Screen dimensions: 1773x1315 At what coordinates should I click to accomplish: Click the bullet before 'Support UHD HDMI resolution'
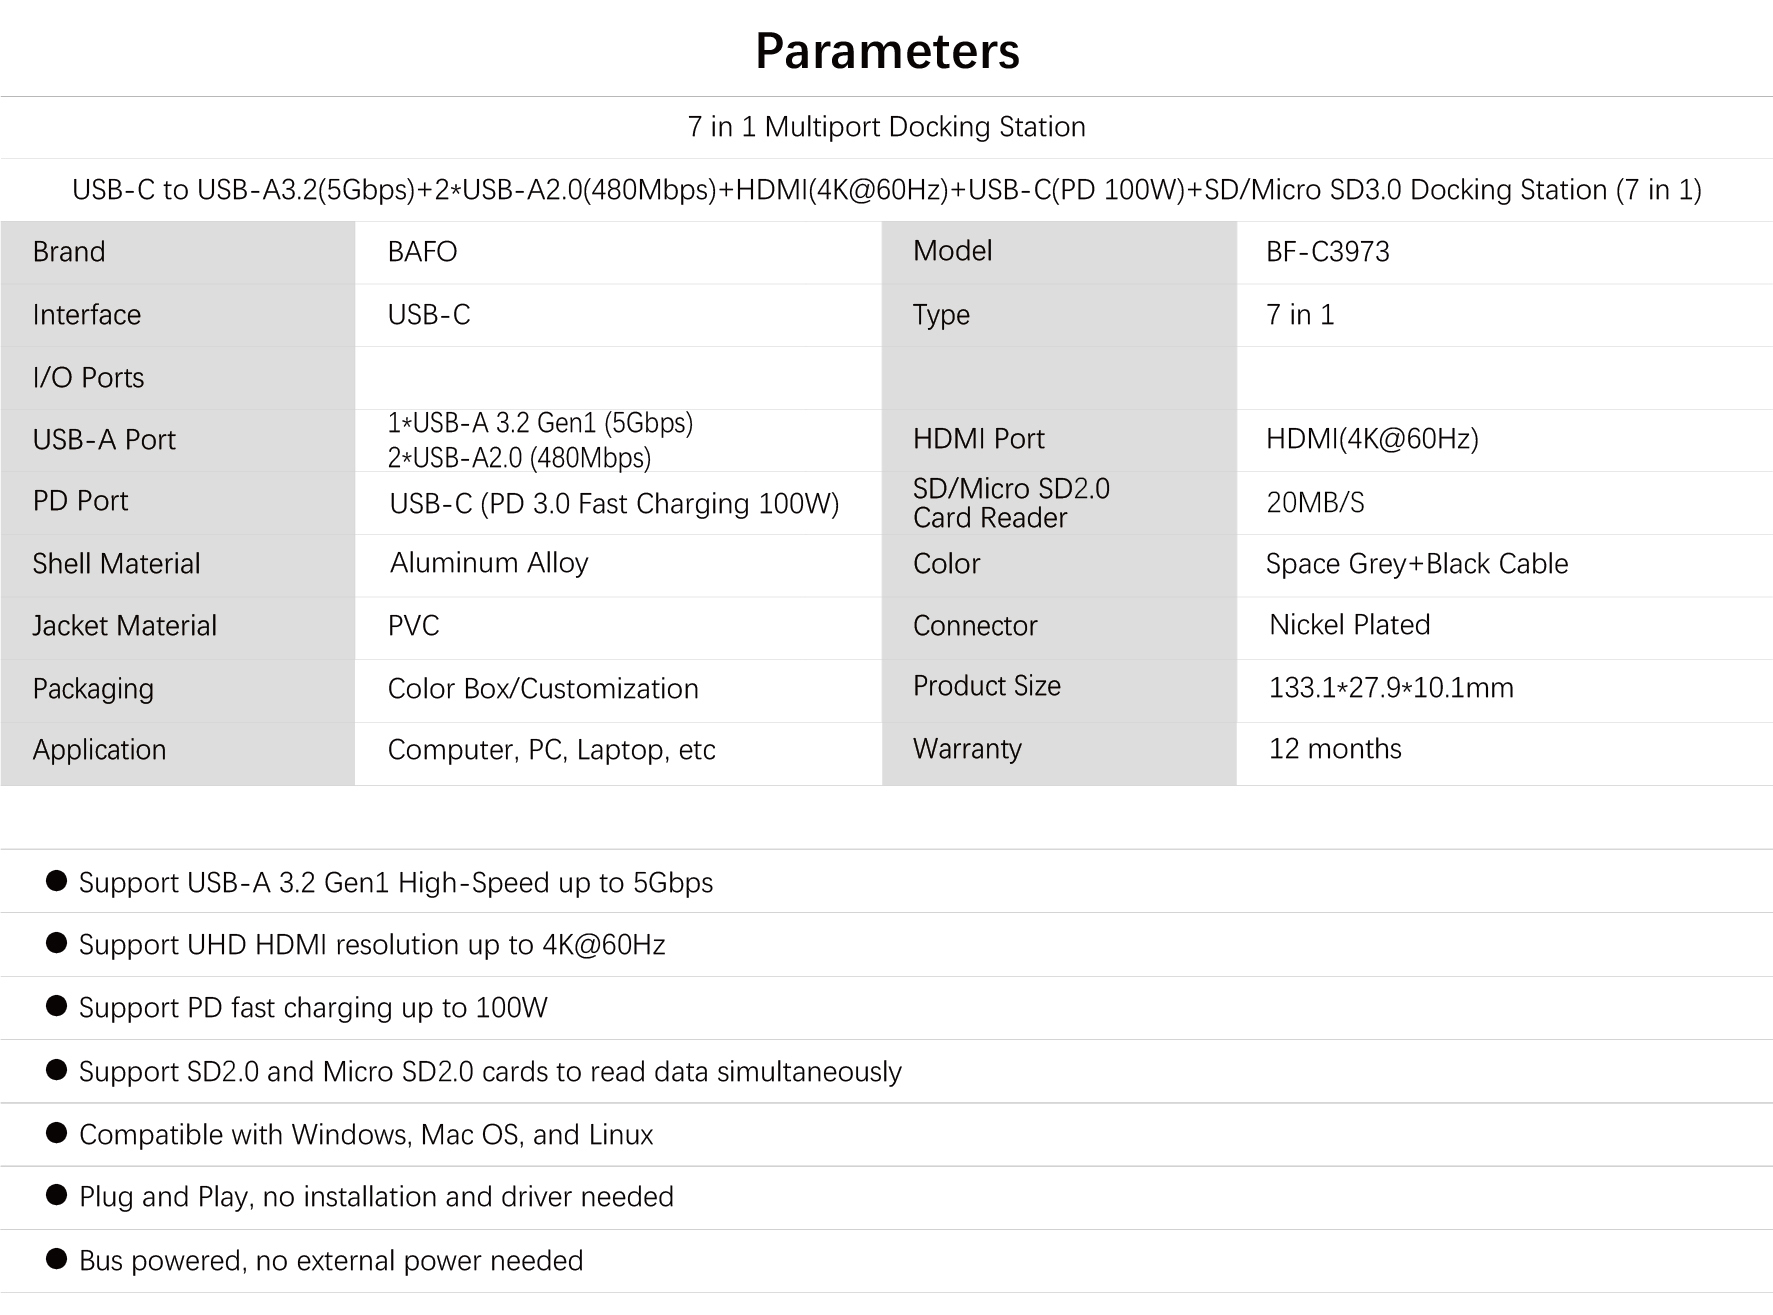click(x=57, y=943)
